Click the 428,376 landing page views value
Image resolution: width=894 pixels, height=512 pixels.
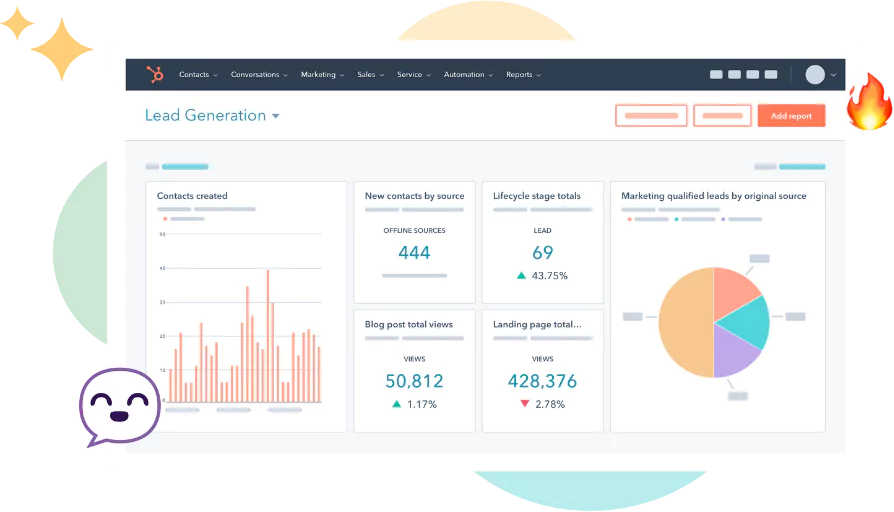point(543,381)
